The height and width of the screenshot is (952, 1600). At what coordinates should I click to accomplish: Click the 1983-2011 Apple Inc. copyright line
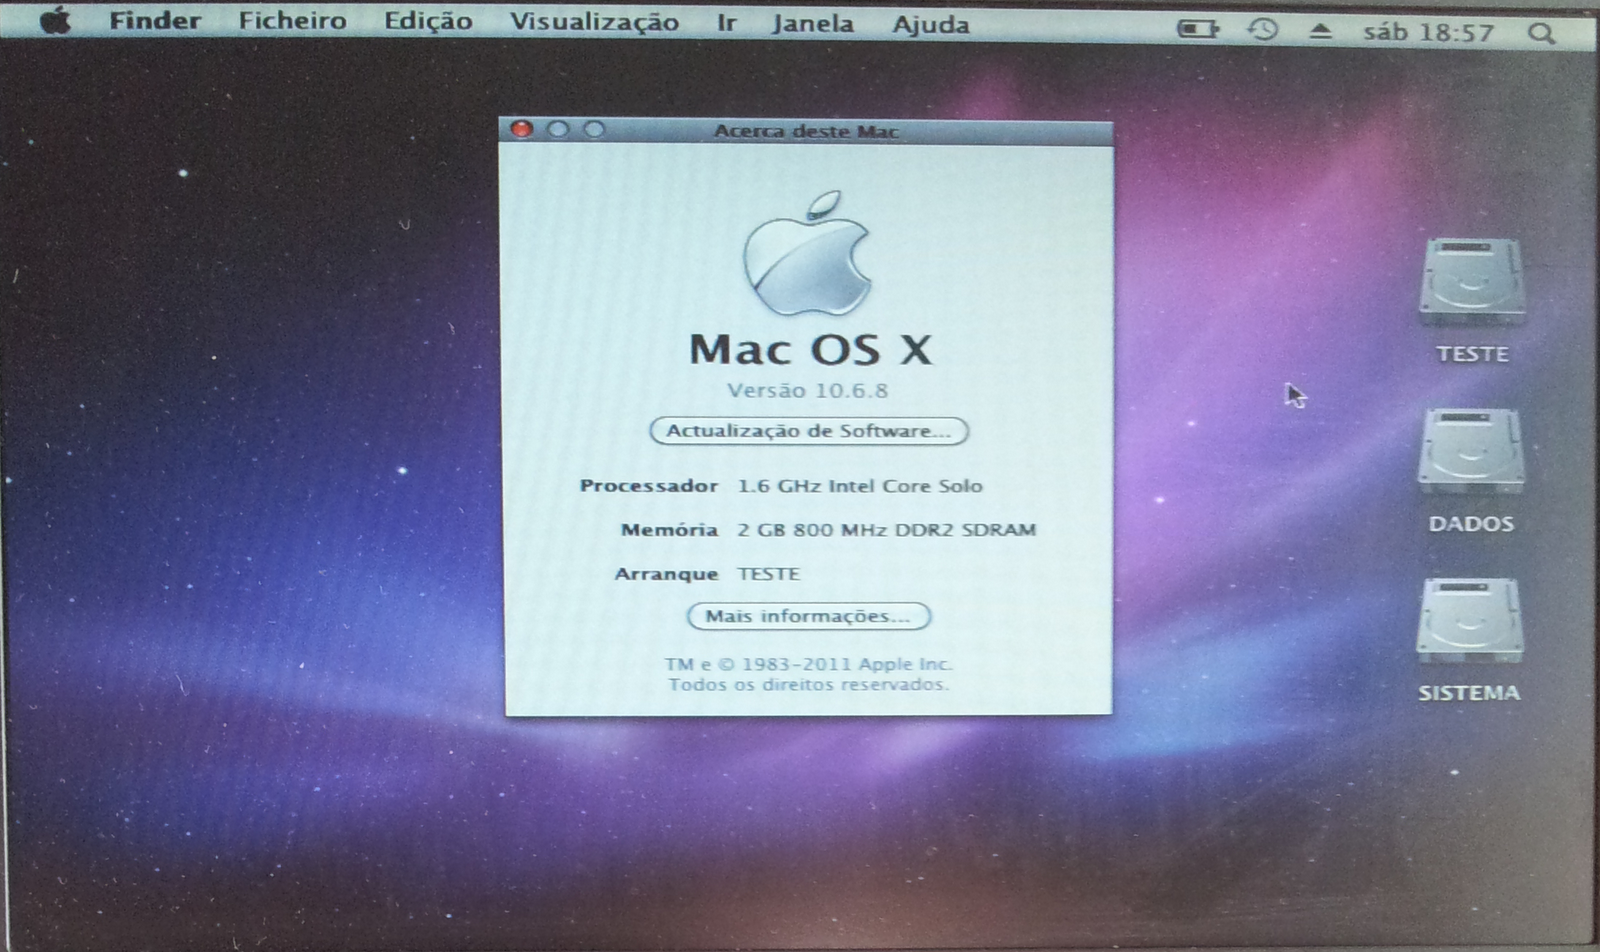click(809, 664)
